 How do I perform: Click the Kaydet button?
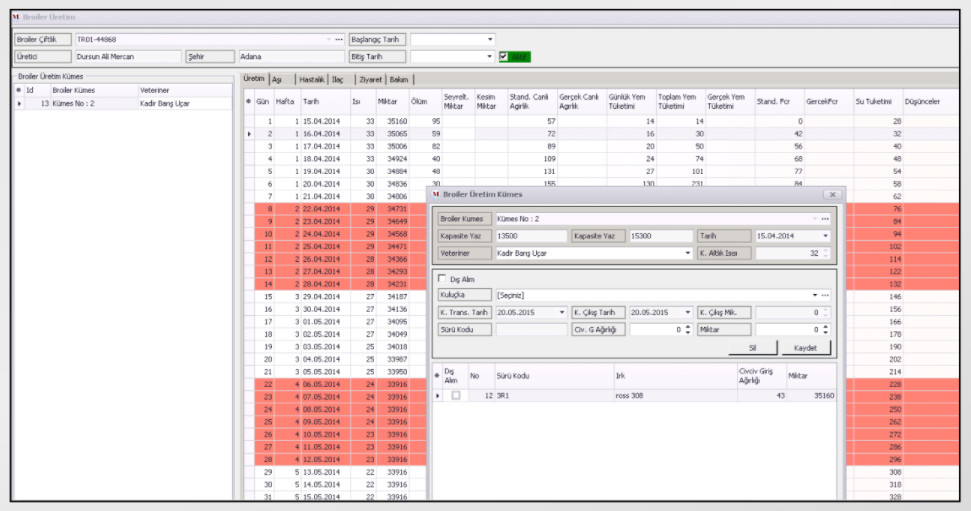point(805,348)
